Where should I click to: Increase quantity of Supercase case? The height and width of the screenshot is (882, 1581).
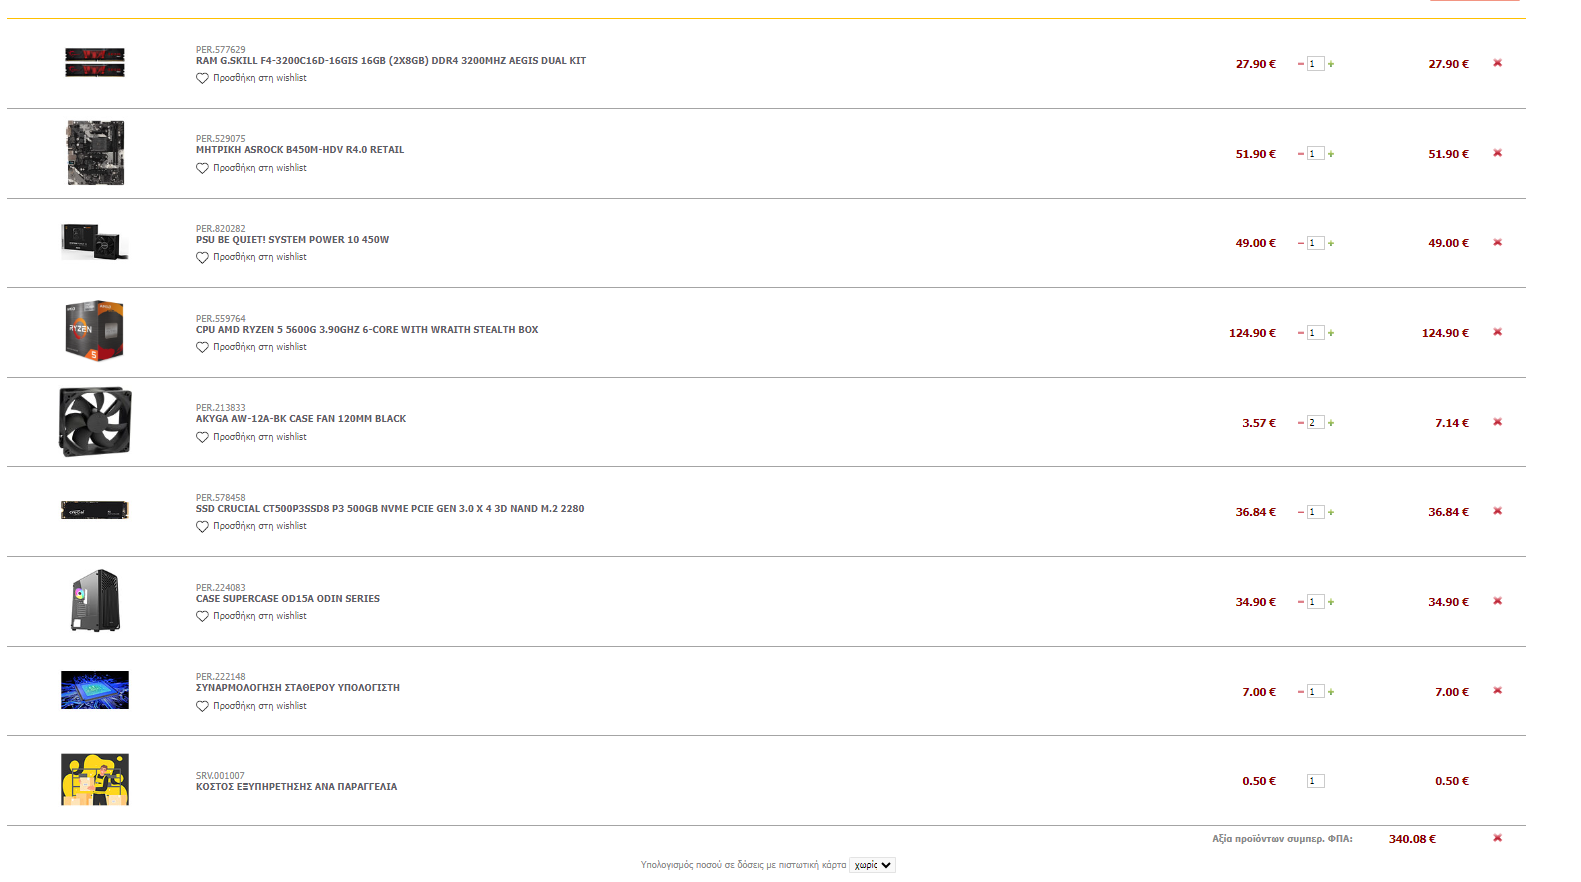pyautogui.click(x=1331, y=602)
